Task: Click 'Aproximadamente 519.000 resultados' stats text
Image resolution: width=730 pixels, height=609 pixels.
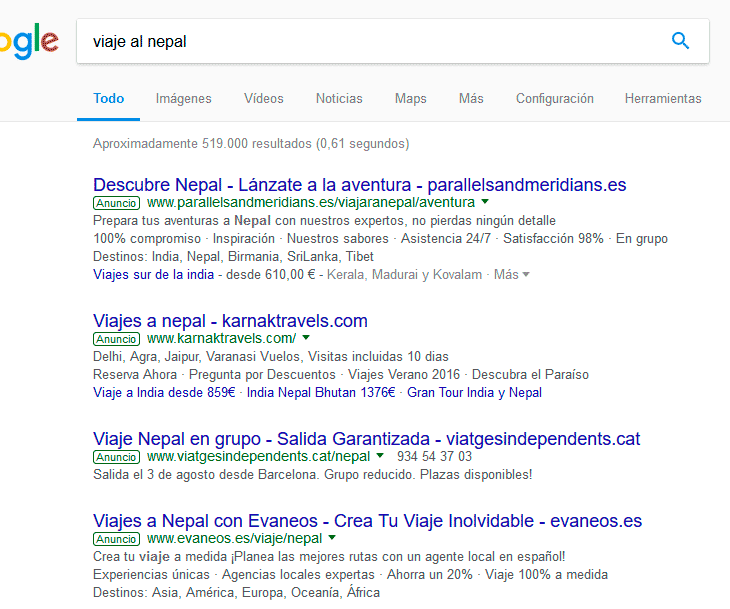Action: coord(251,143)
